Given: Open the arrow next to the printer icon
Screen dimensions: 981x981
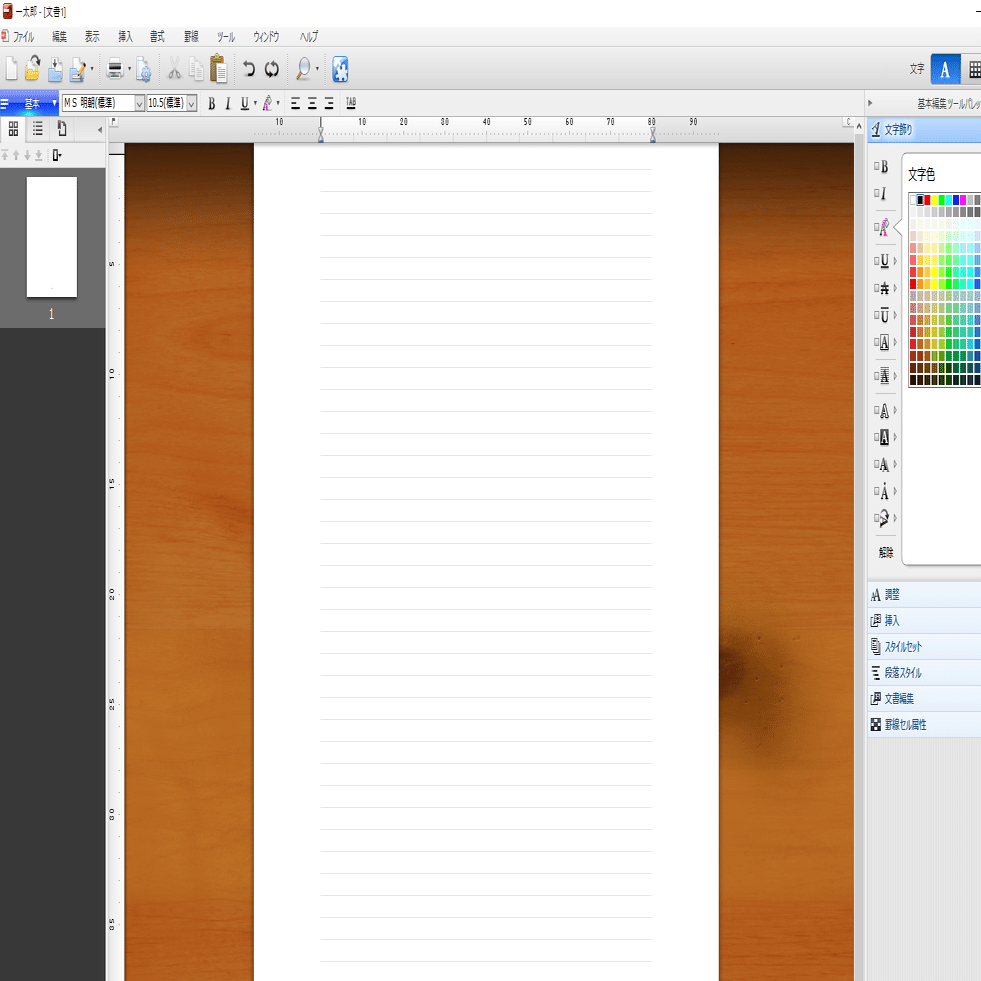Looking at the screenshot, I should click(130, 69).
